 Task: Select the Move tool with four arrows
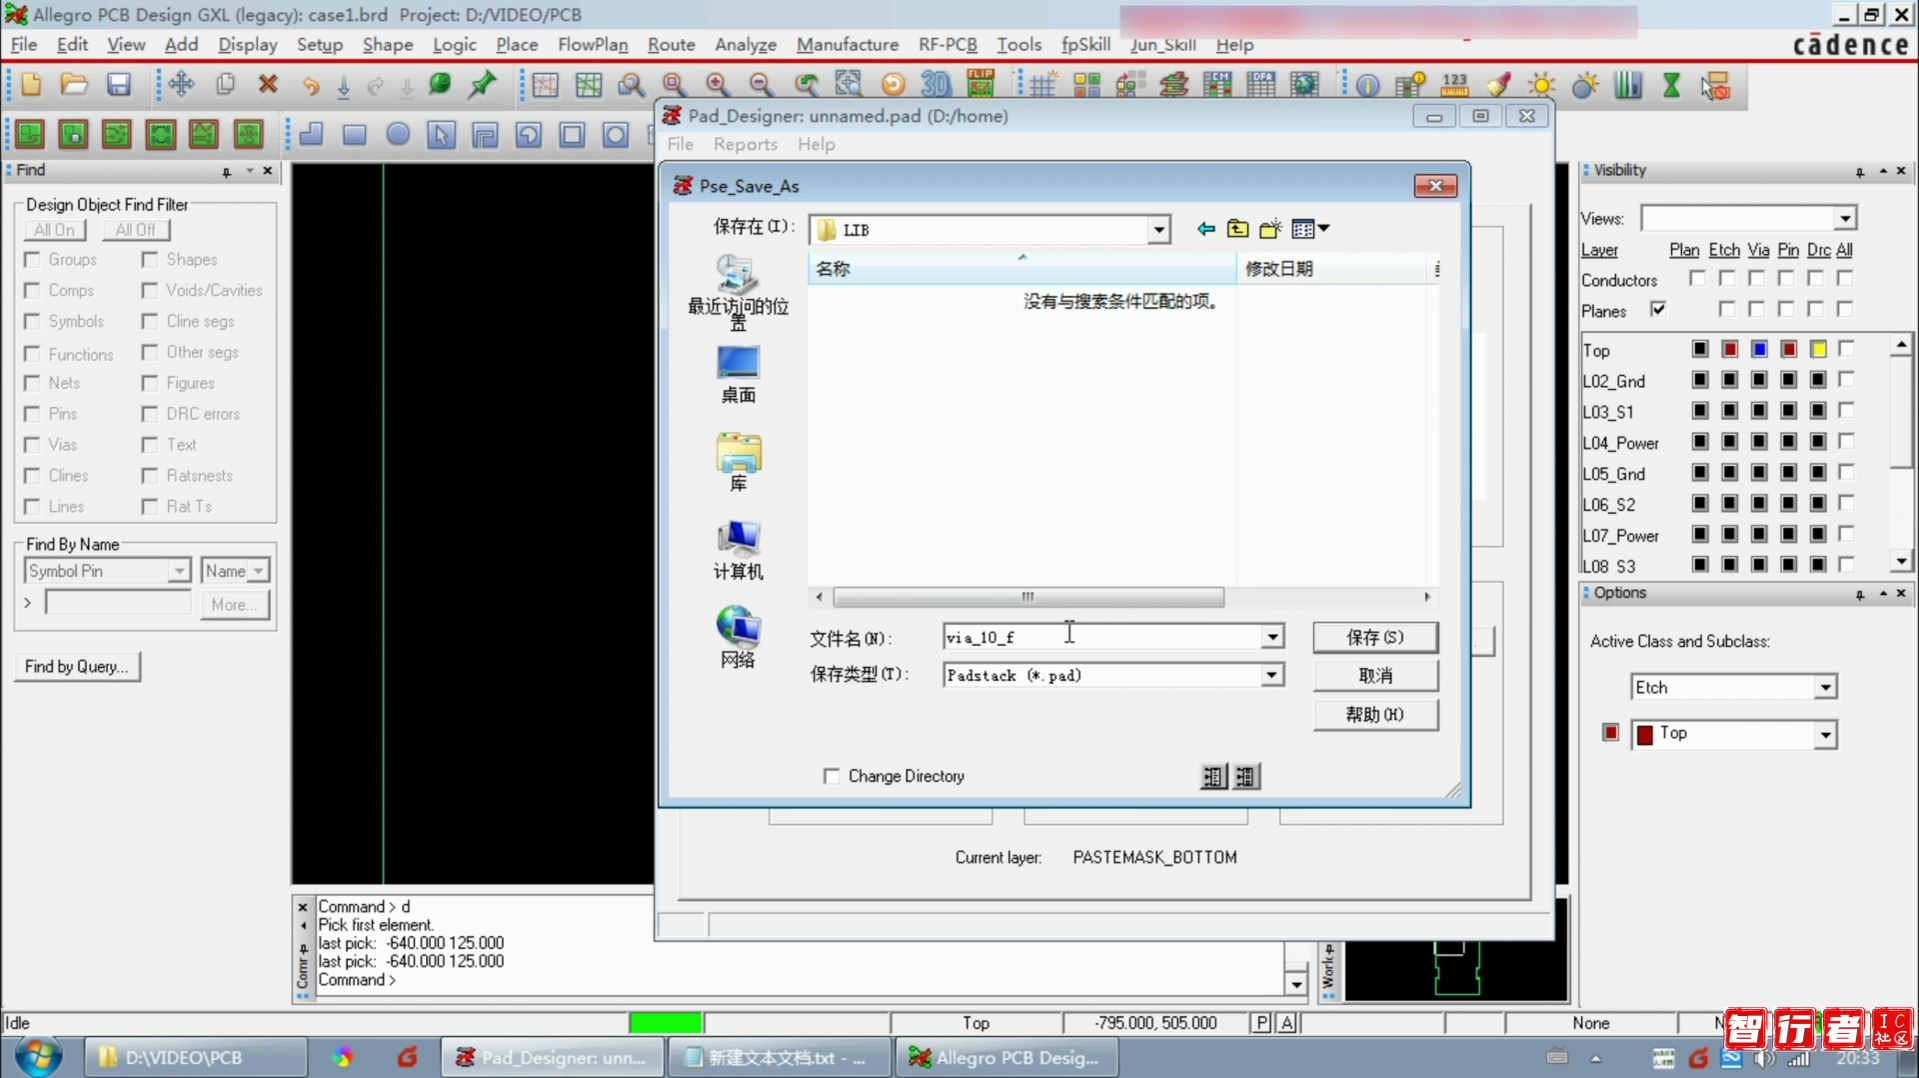181,85
